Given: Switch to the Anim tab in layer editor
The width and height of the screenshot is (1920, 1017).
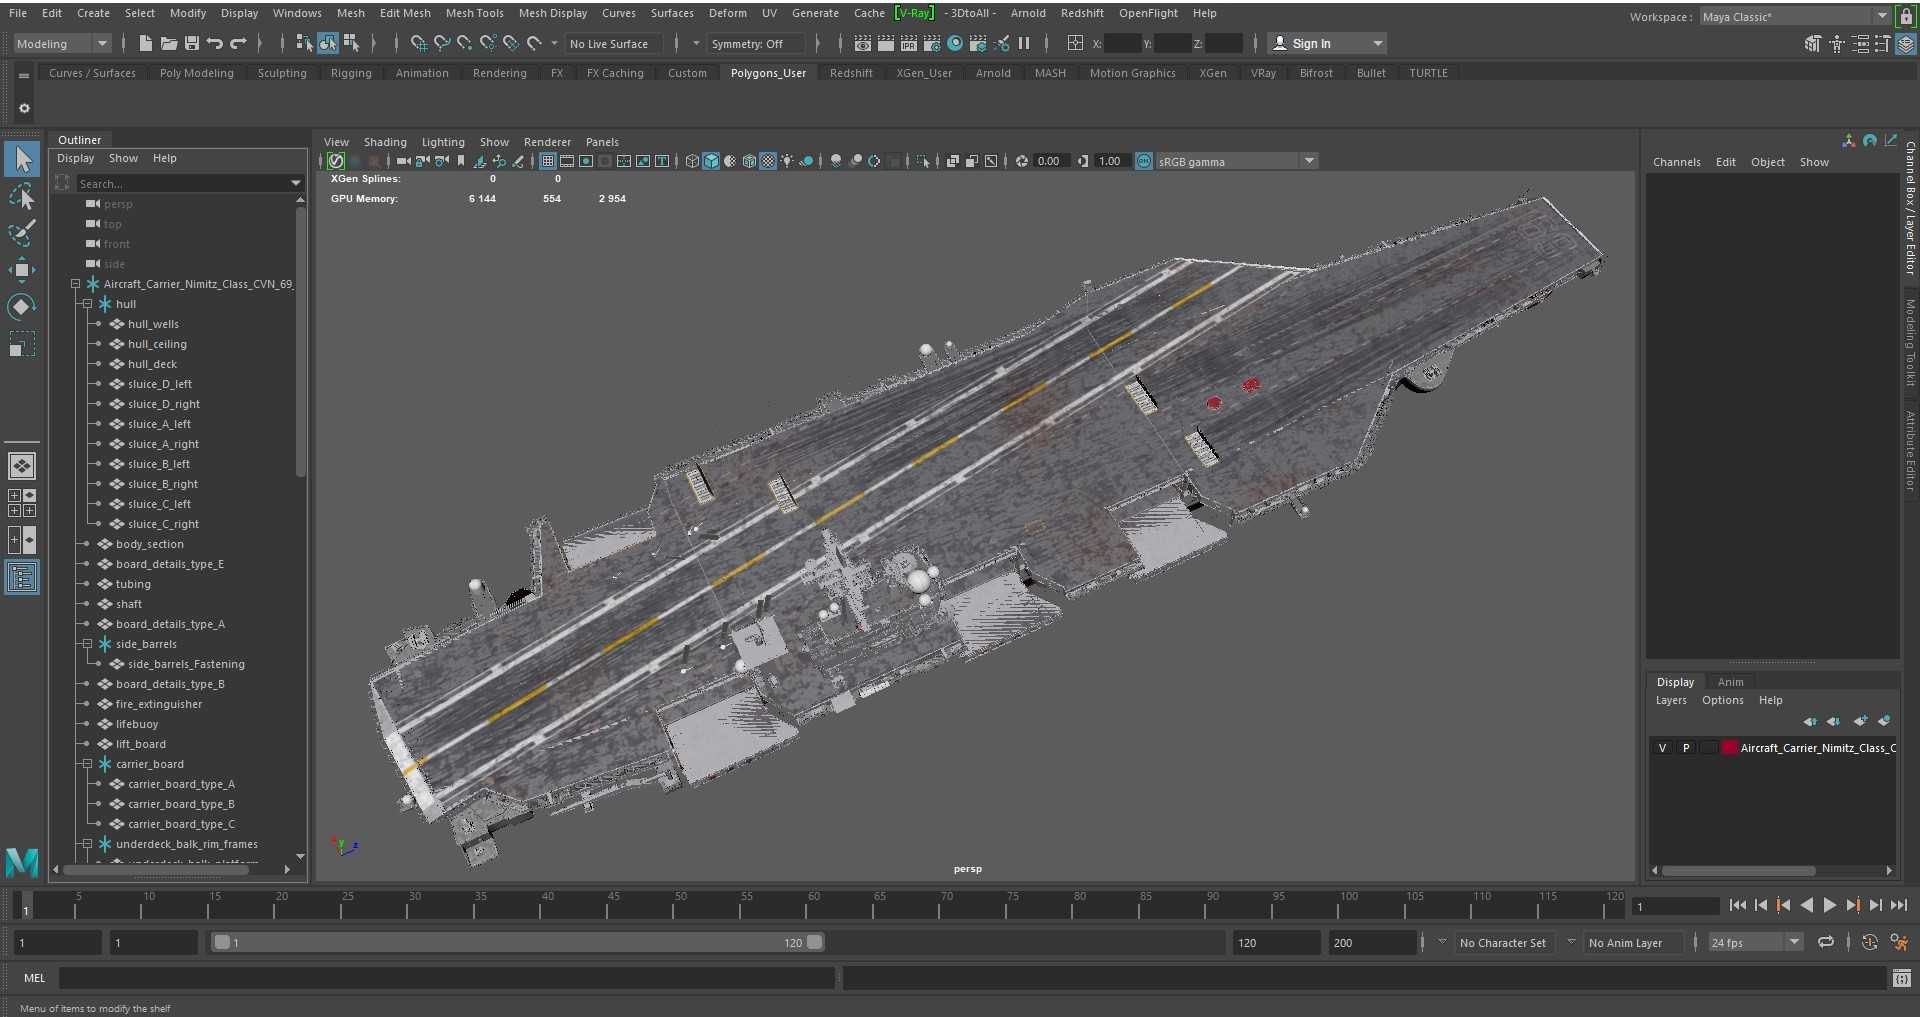Looking at the screenshot, I should tap(1730, 682).
